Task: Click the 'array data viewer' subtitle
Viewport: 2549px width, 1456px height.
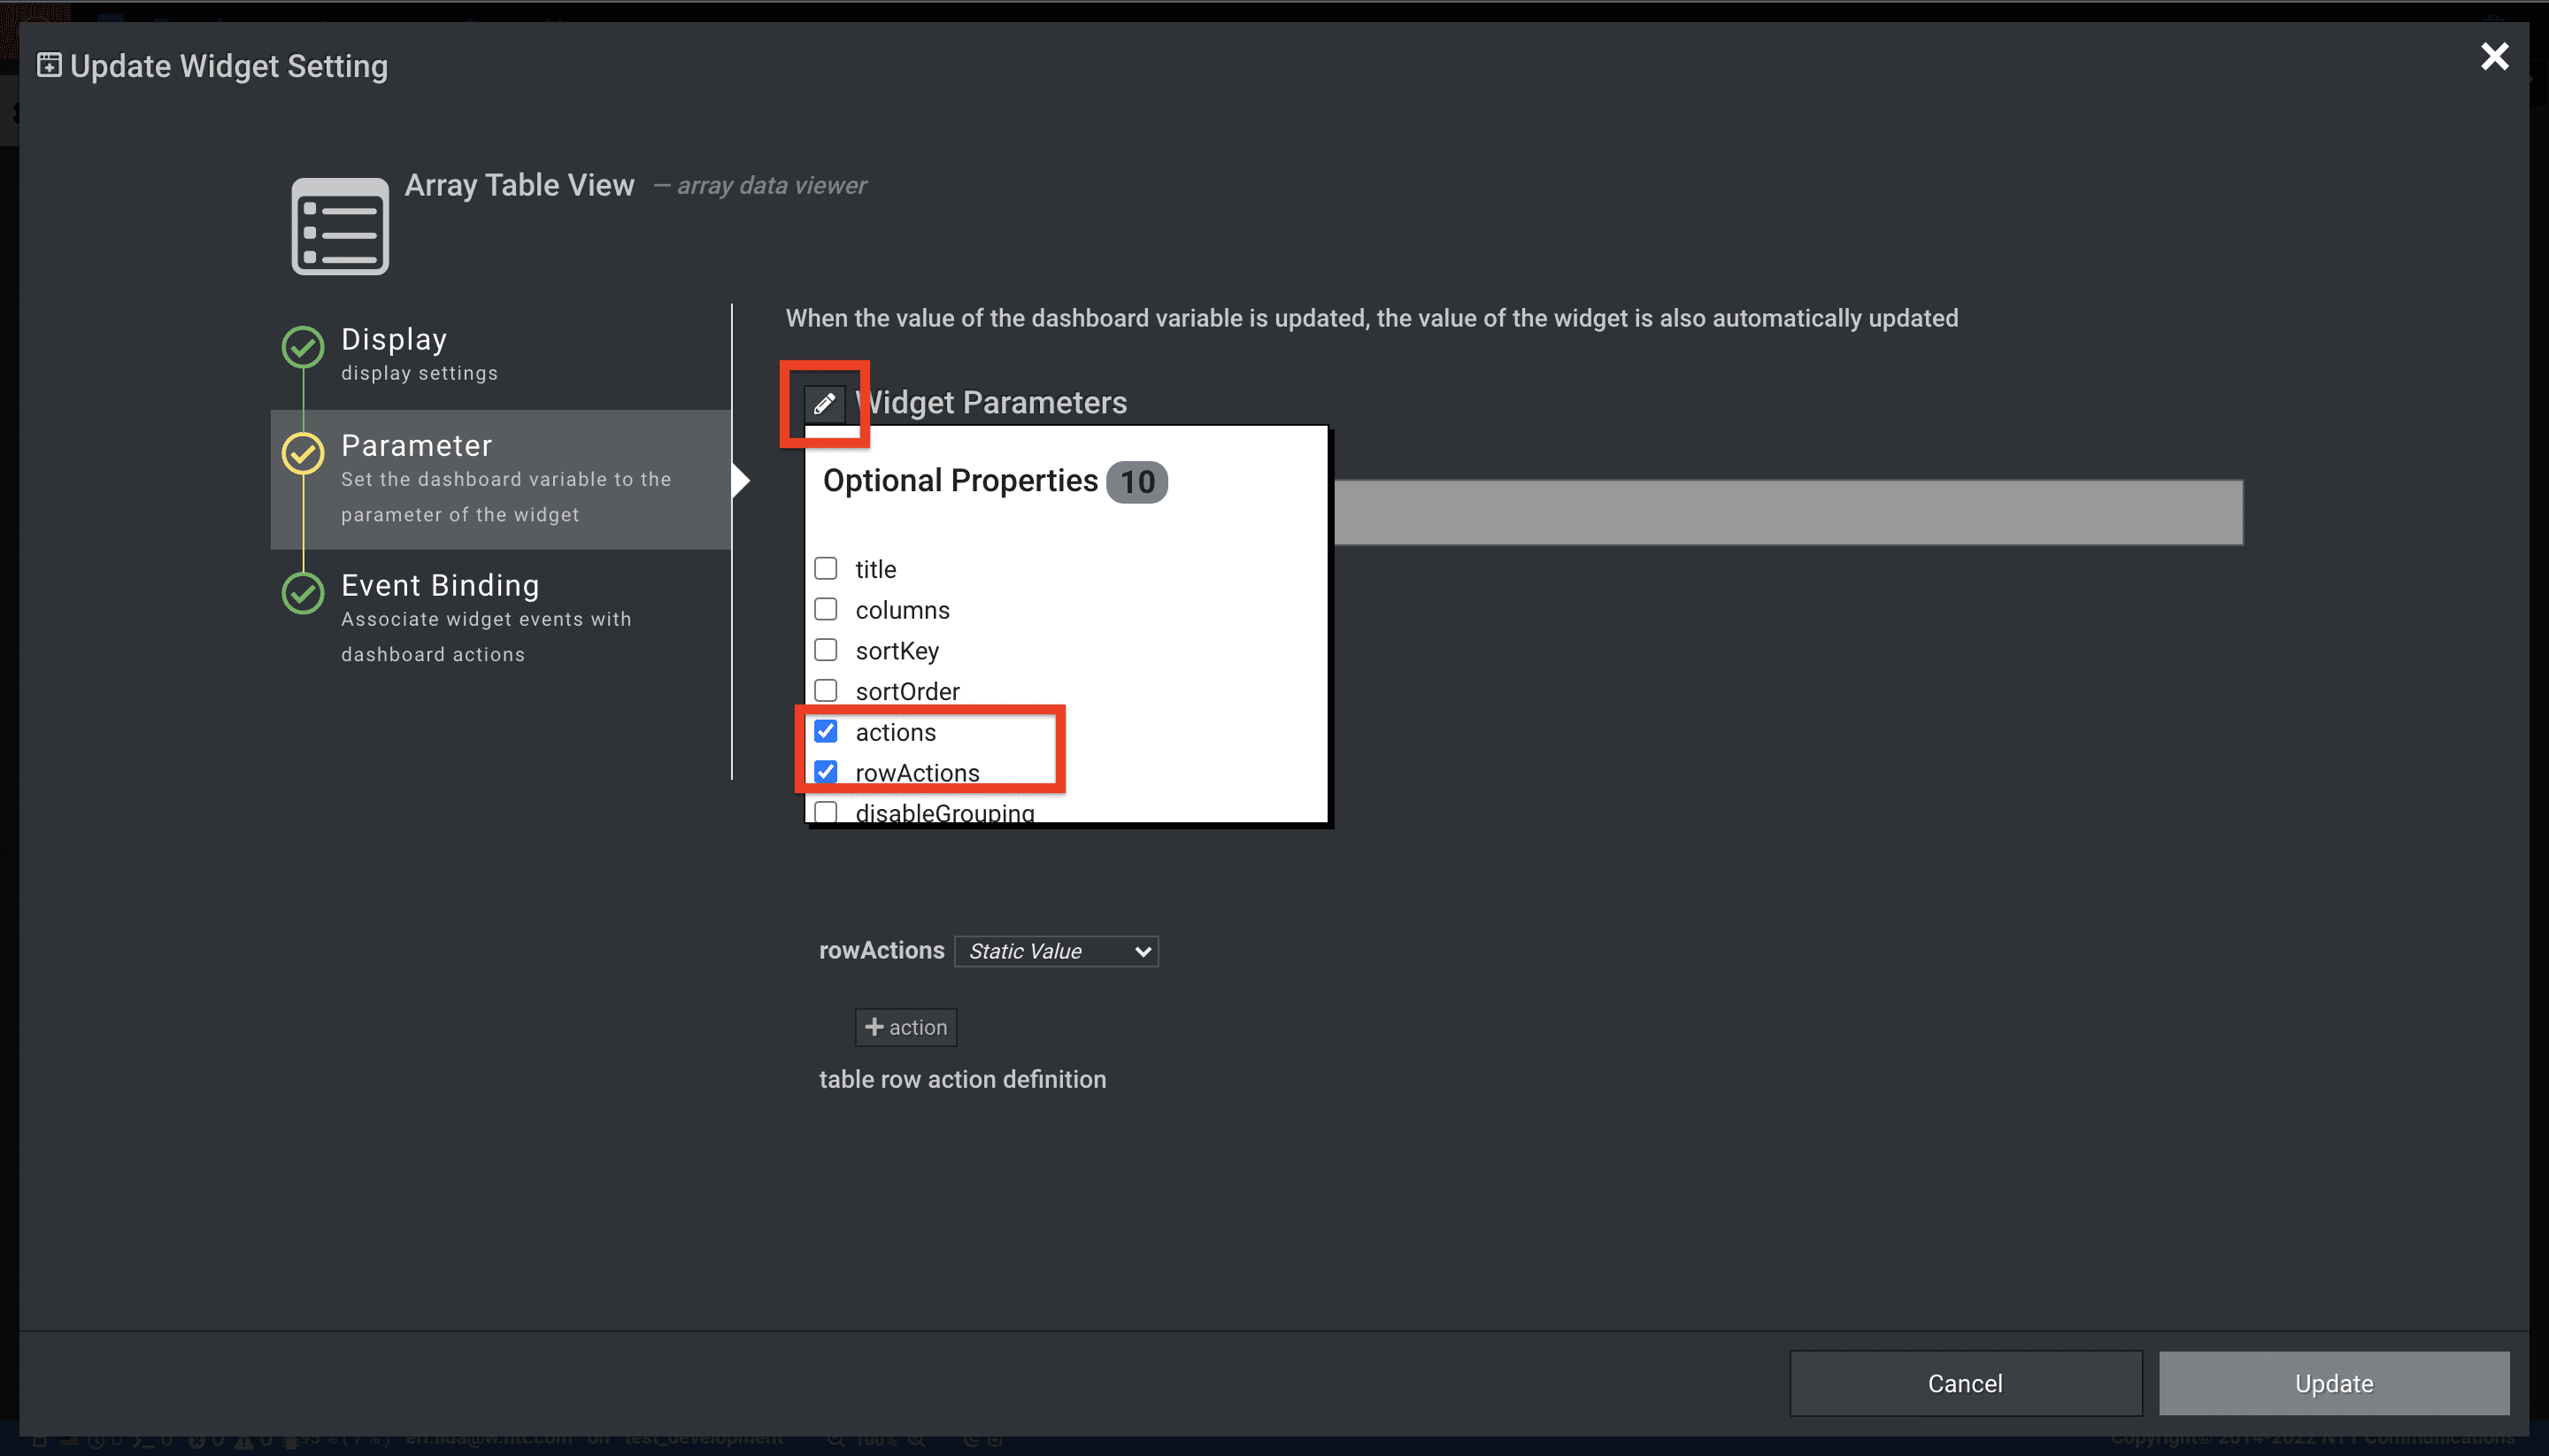Action: click(x=771, y=186)
